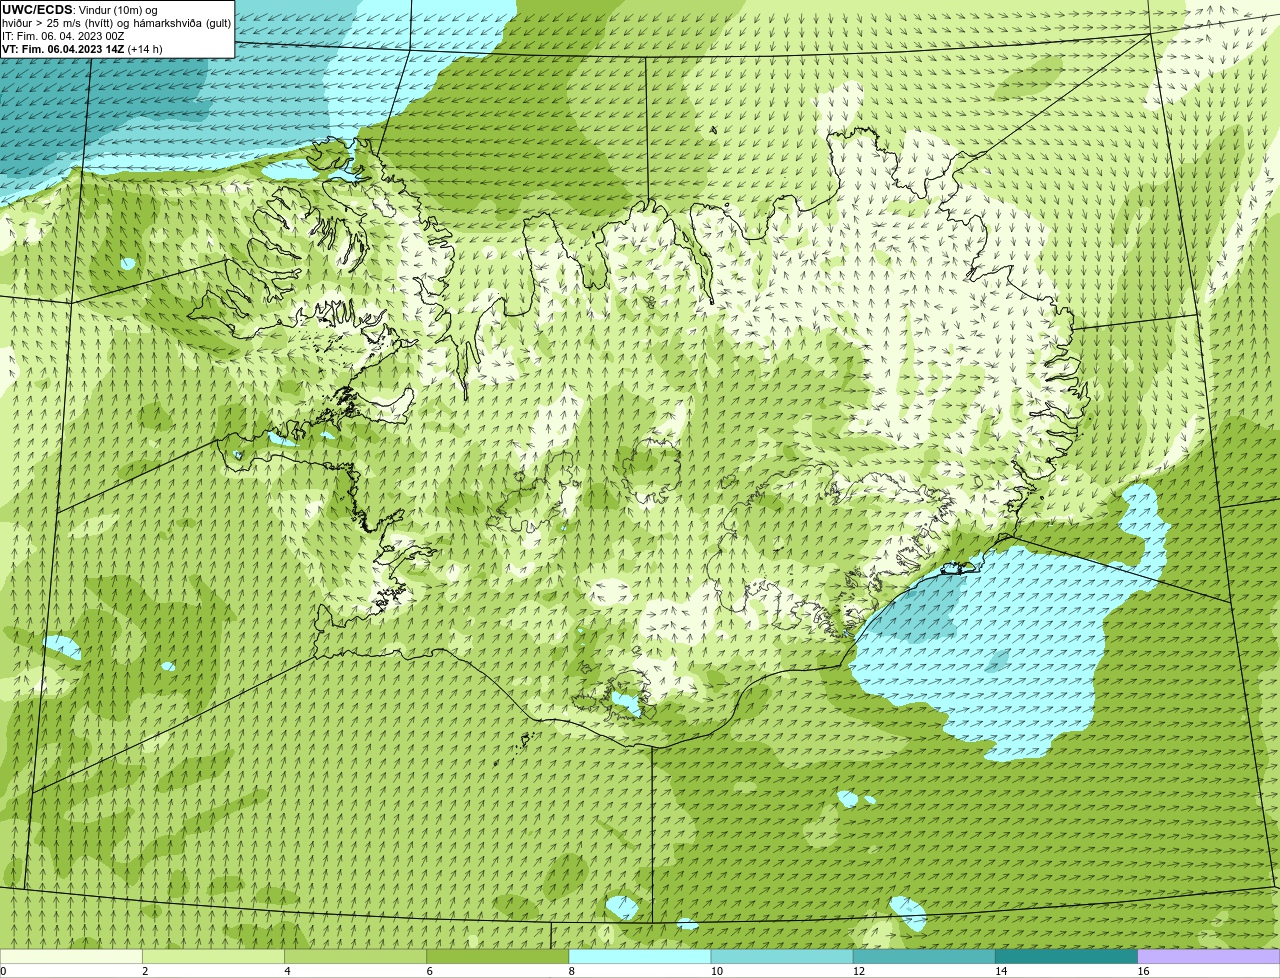
Task: Click the legend scale label '12'
Action: (859, 971)
